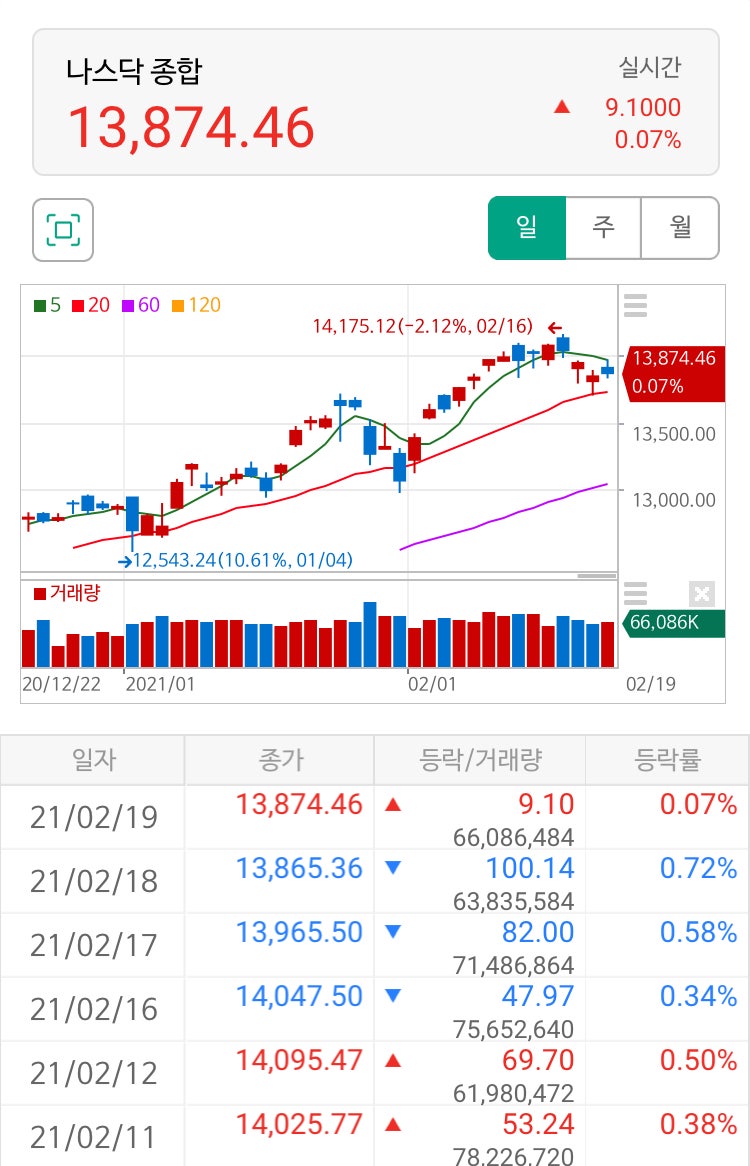
Task: Toggle the red 20-day average legend
Action: click(x=91, y=305)
